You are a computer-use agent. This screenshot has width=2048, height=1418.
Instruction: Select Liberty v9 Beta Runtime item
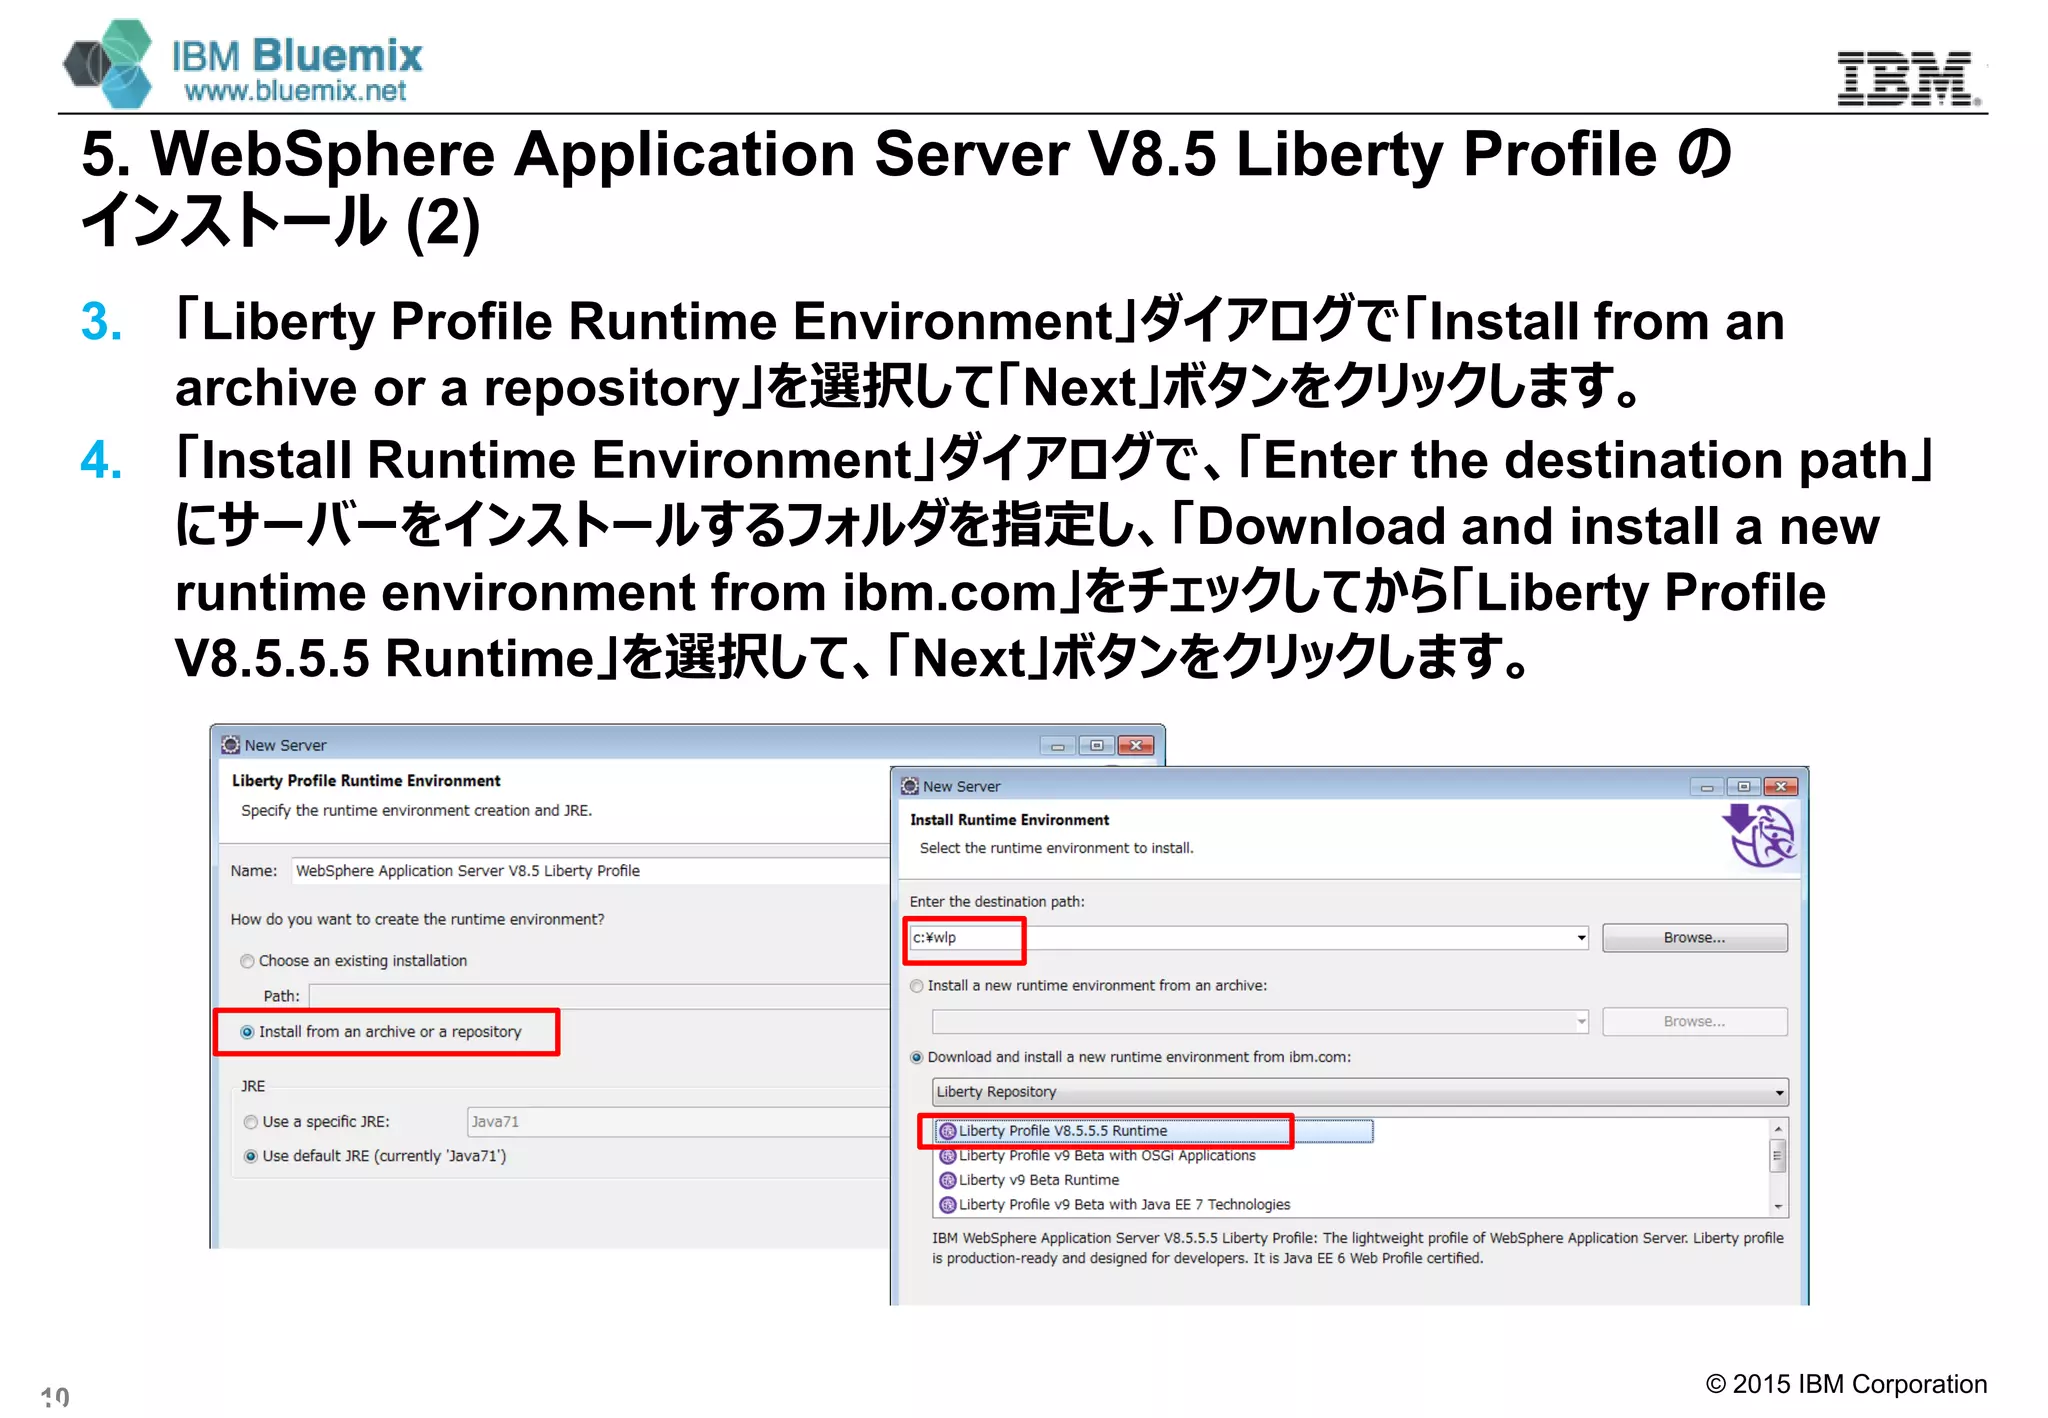(x=1039, y=1180)
